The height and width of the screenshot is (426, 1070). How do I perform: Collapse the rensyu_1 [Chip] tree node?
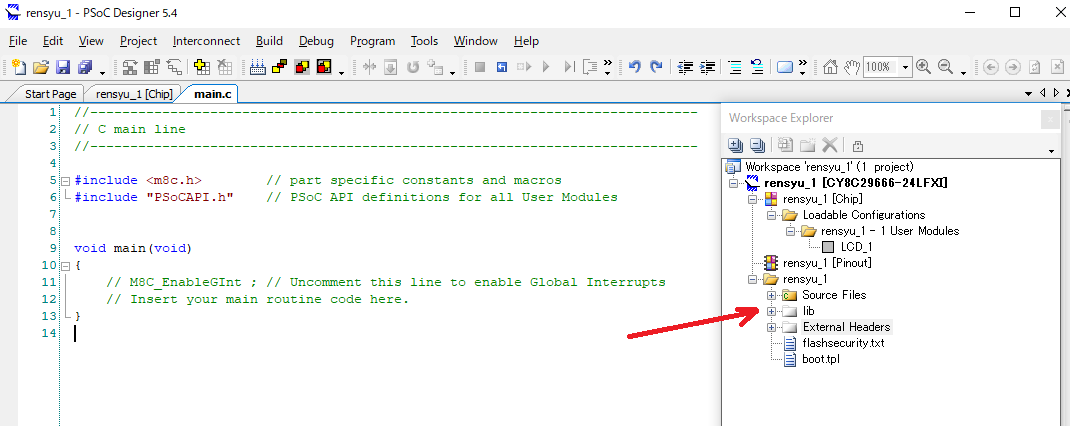[753, 199]
